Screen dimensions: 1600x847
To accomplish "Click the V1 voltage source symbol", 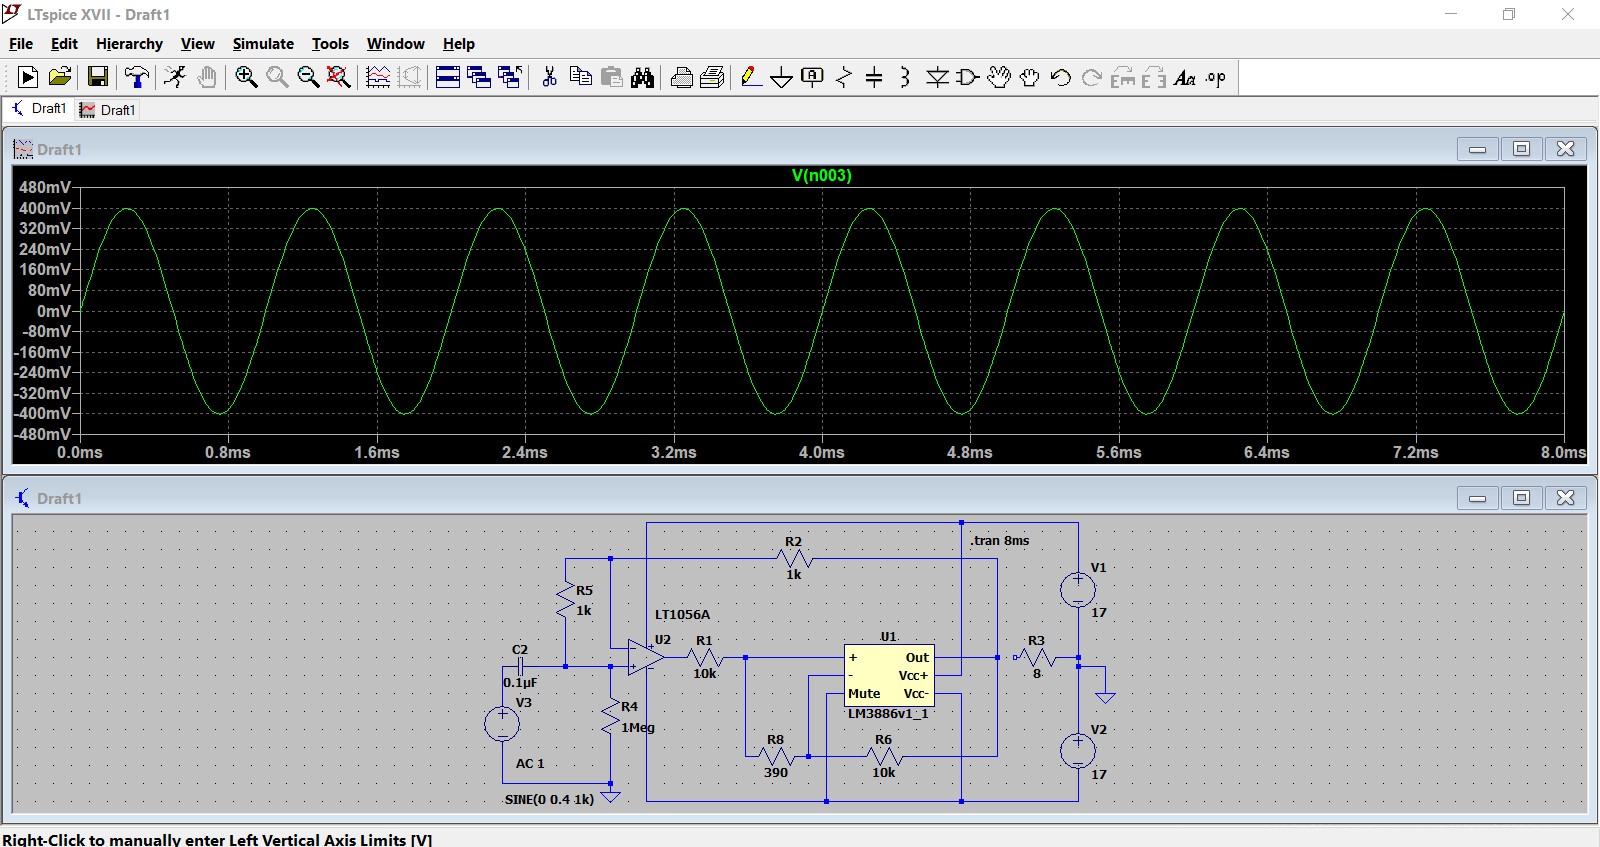I will (x=1078, y=590).
